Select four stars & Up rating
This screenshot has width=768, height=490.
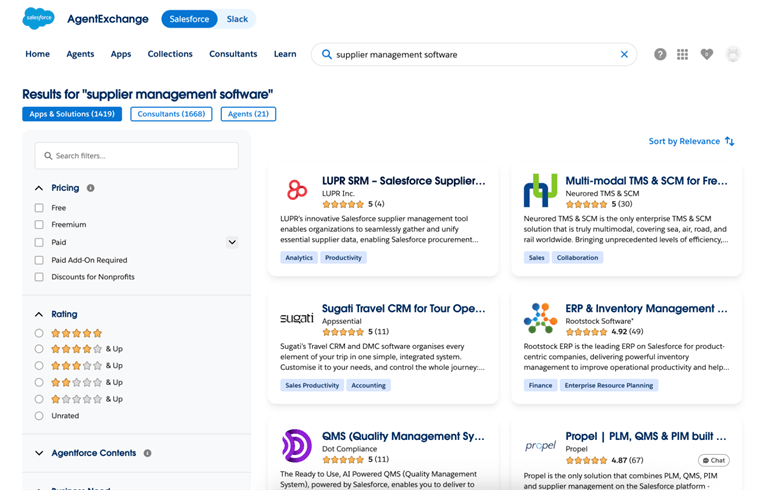[39, 349]
